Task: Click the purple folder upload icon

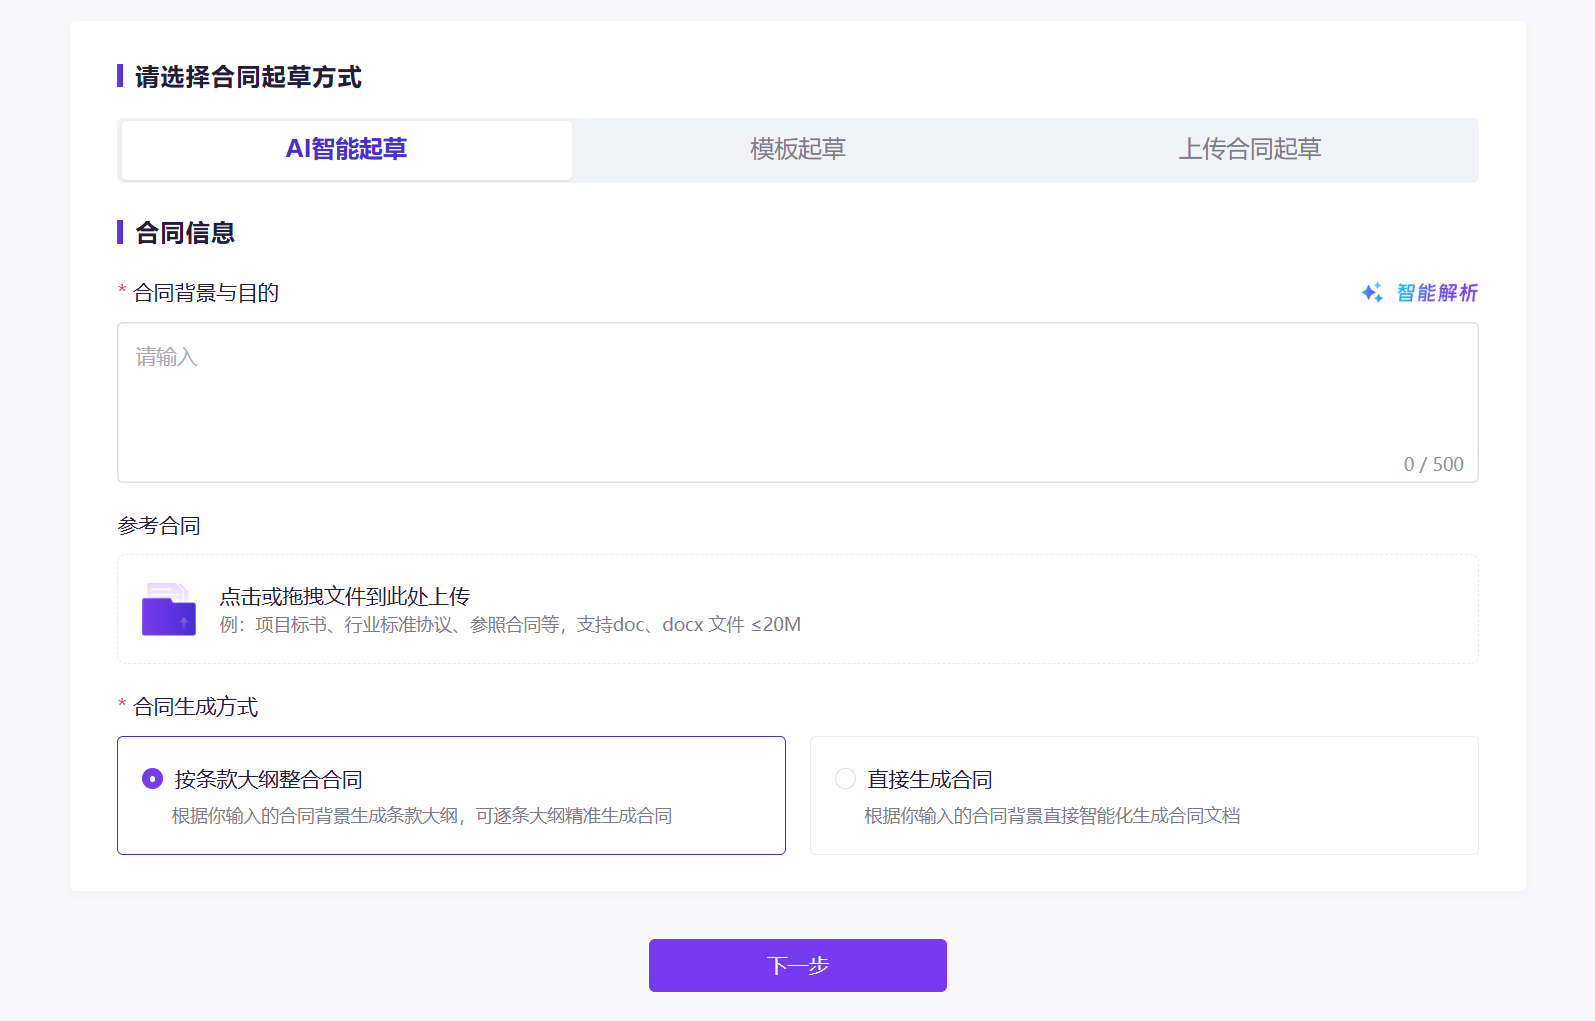Action: pyautogui.click(x=169, y=610)
